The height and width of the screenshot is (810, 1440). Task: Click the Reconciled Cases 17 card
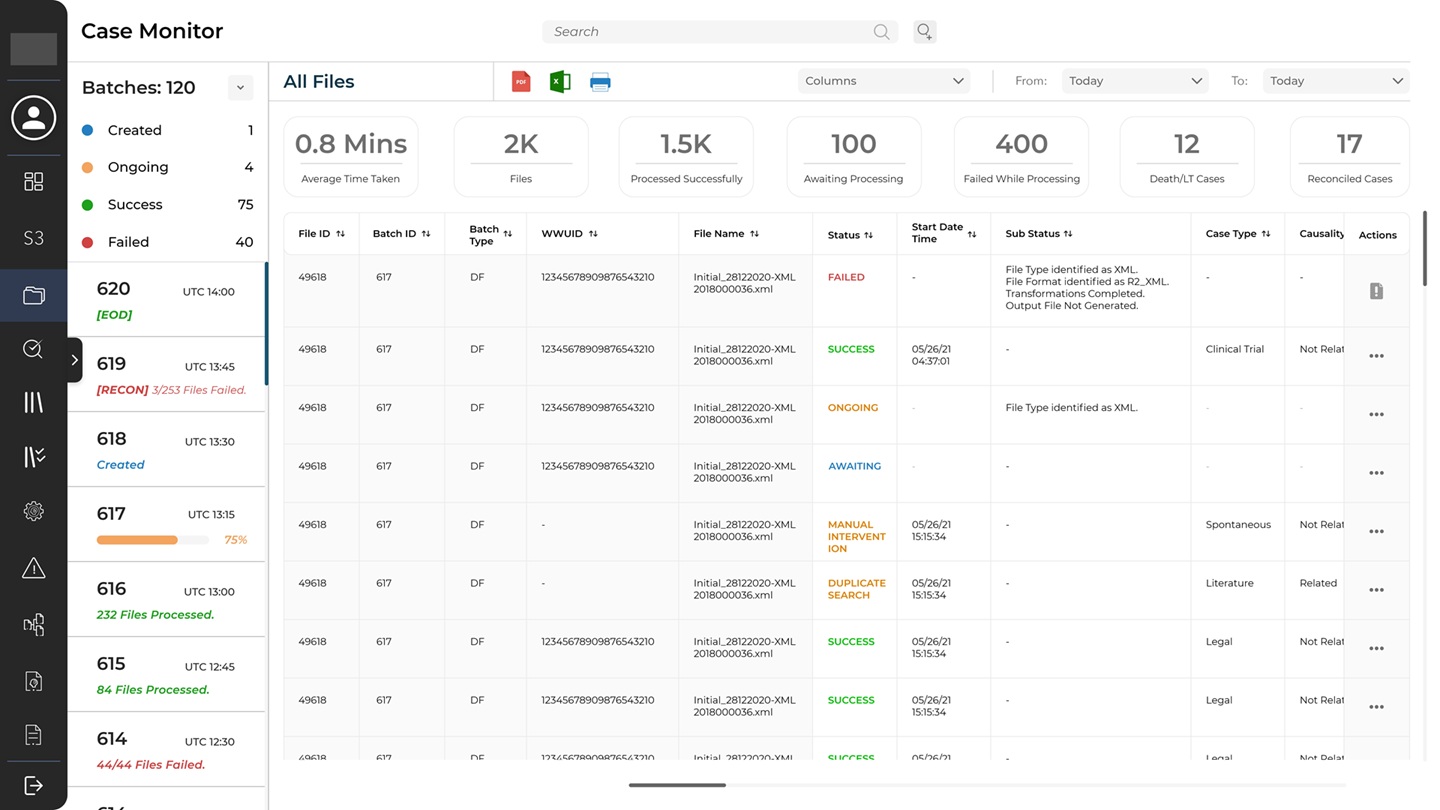pos(1349,156)
